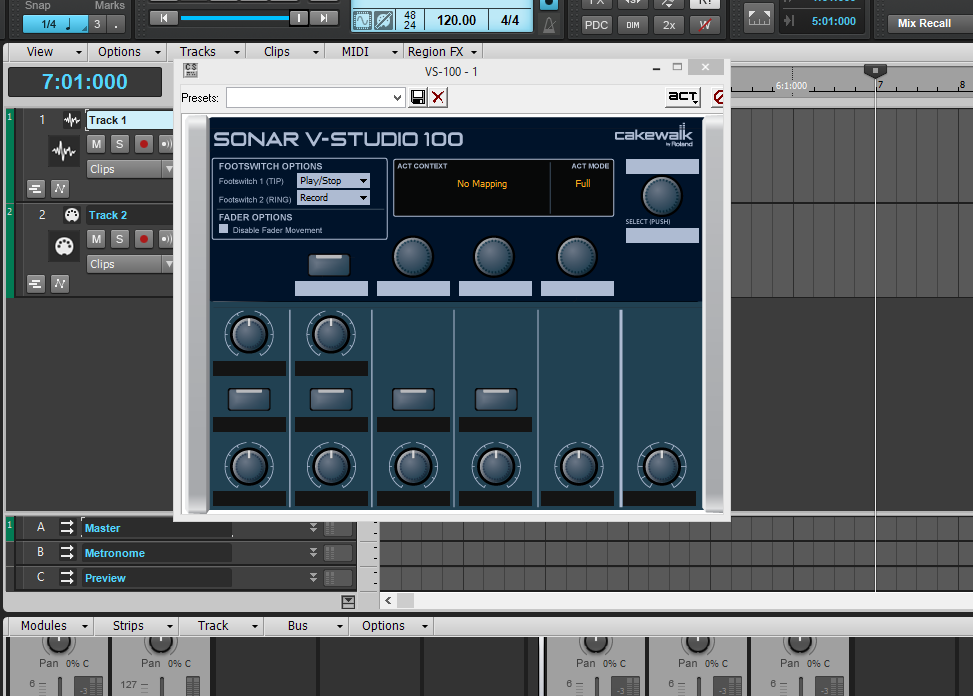
Task: Click the Track 2 MIDI palette icon
Action: pos(72,215)
